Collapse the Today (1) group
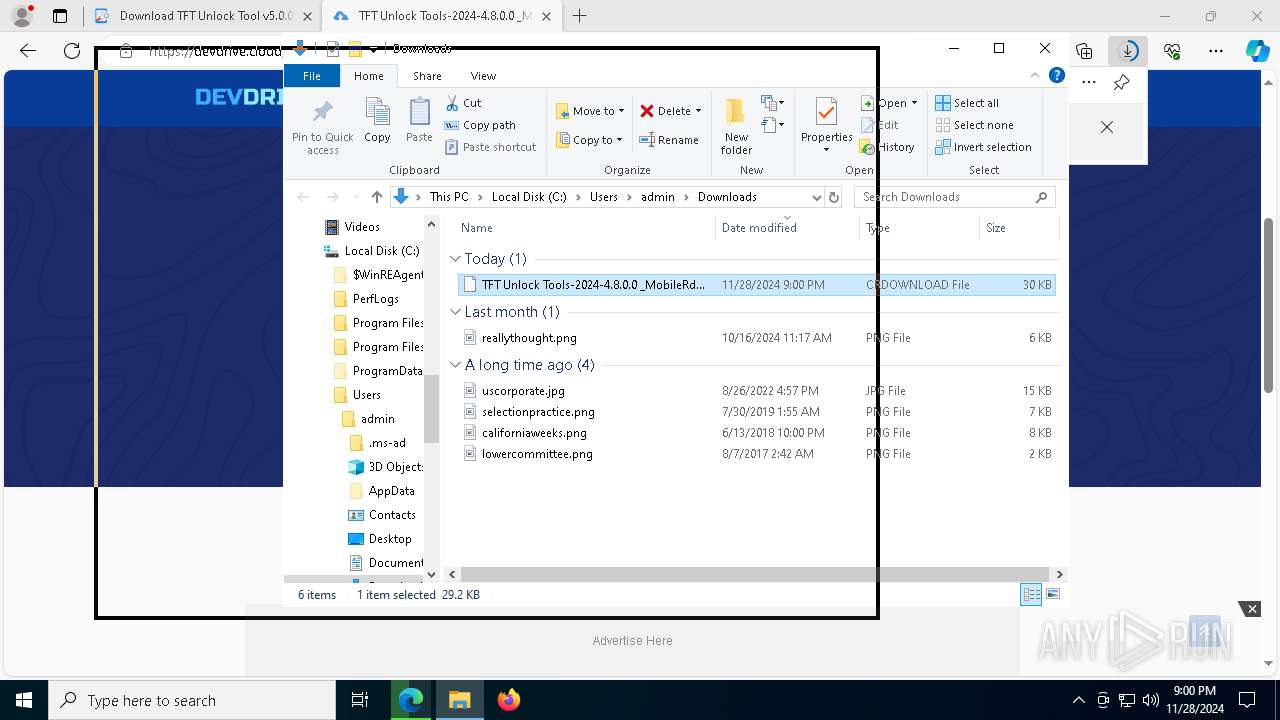Image resolution: width=1280 pixels, height=720 pixels. click(455, 259)
